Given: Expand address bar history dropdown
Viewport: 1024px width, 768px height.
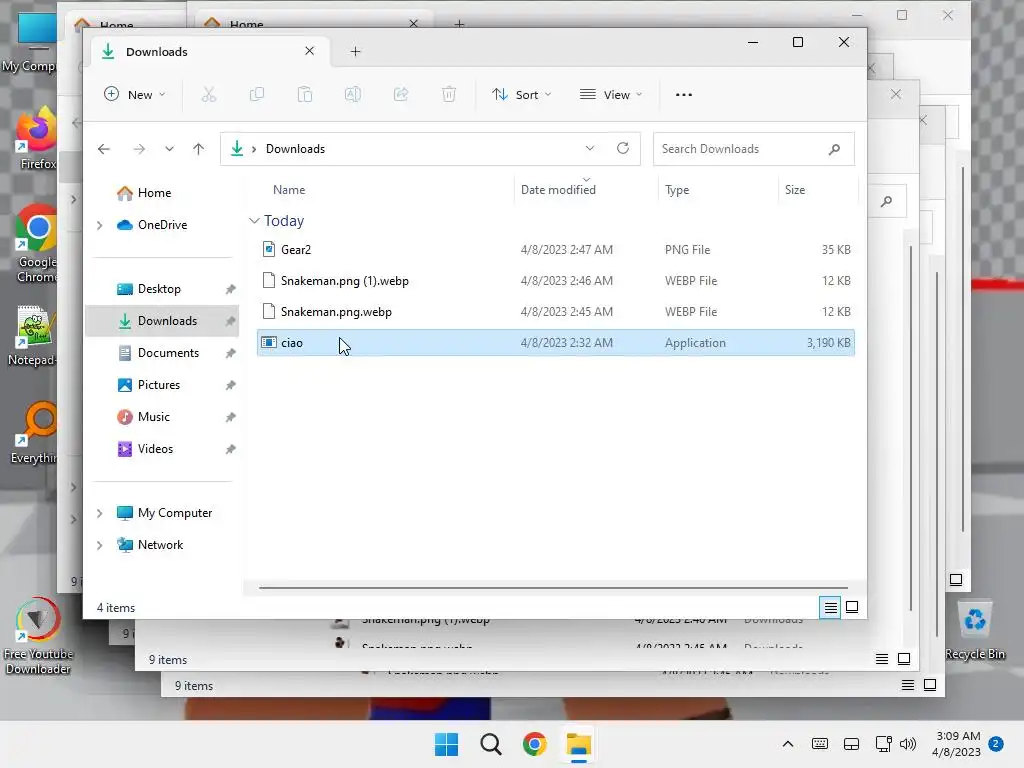Looking at the screenshot, I should click(x=590, y=148).
